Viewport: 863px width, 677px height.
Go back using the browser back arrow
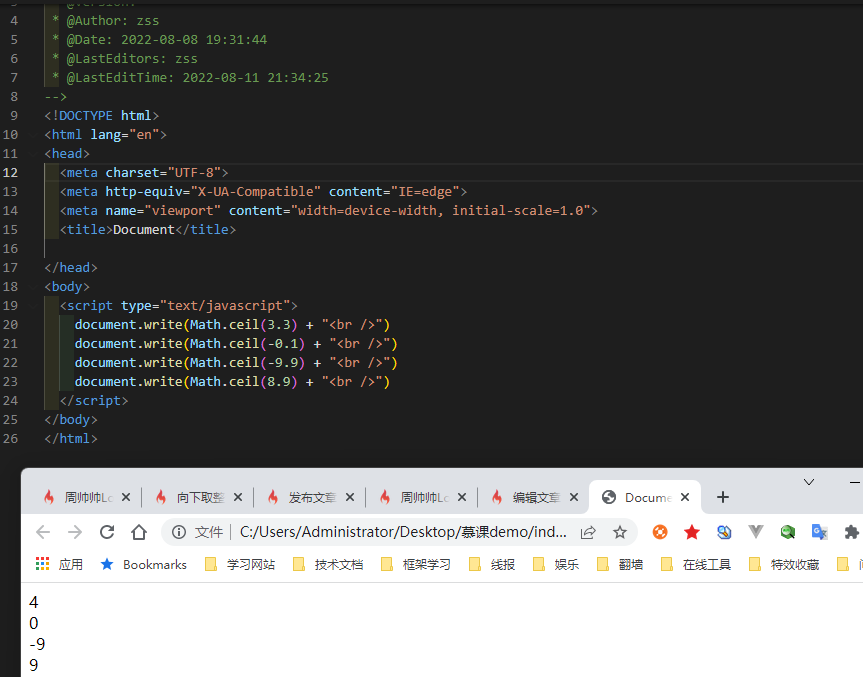(43, 532)
